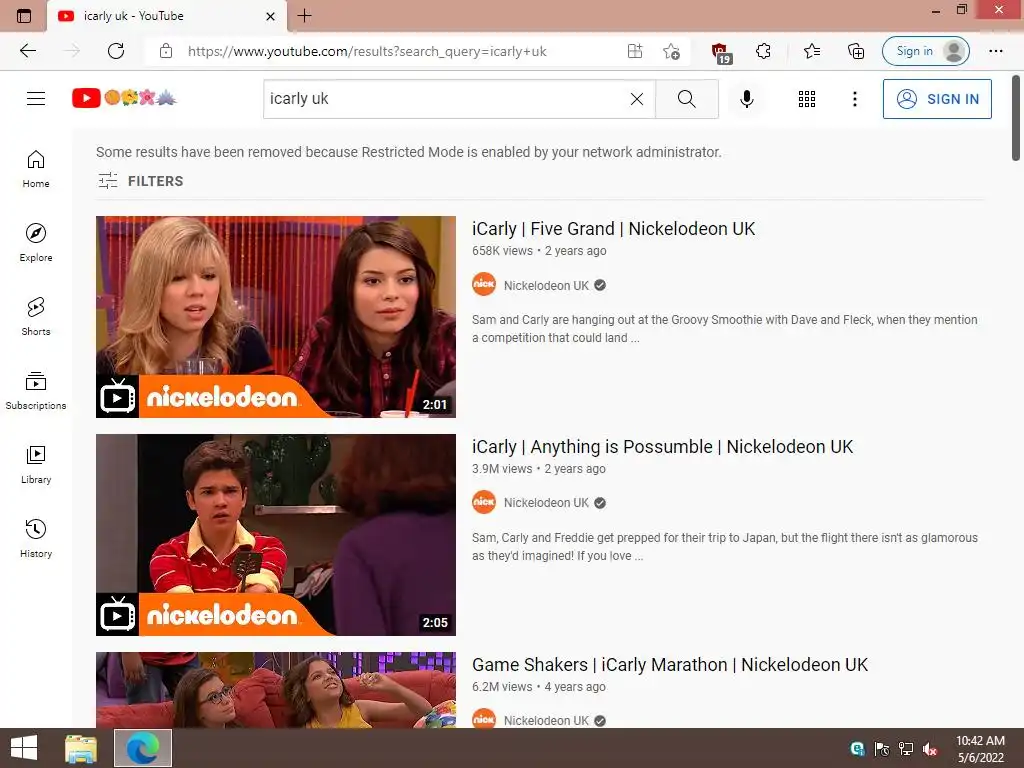
Task: Click the Anything is Possumble description snippet
Action: point(725,547)
